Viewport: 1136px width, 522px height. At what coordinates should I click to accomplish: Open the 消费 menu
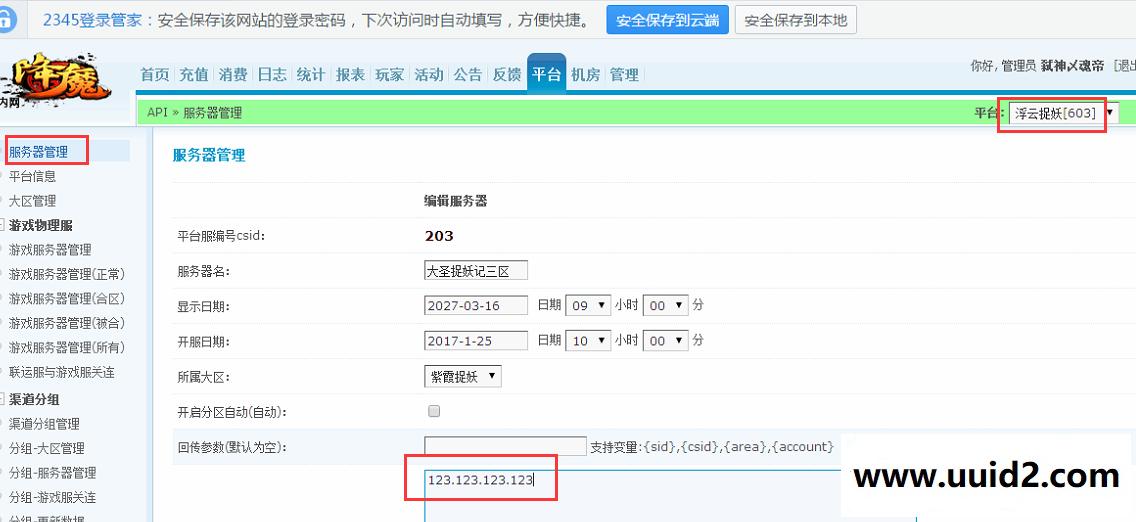click(233, 75)
